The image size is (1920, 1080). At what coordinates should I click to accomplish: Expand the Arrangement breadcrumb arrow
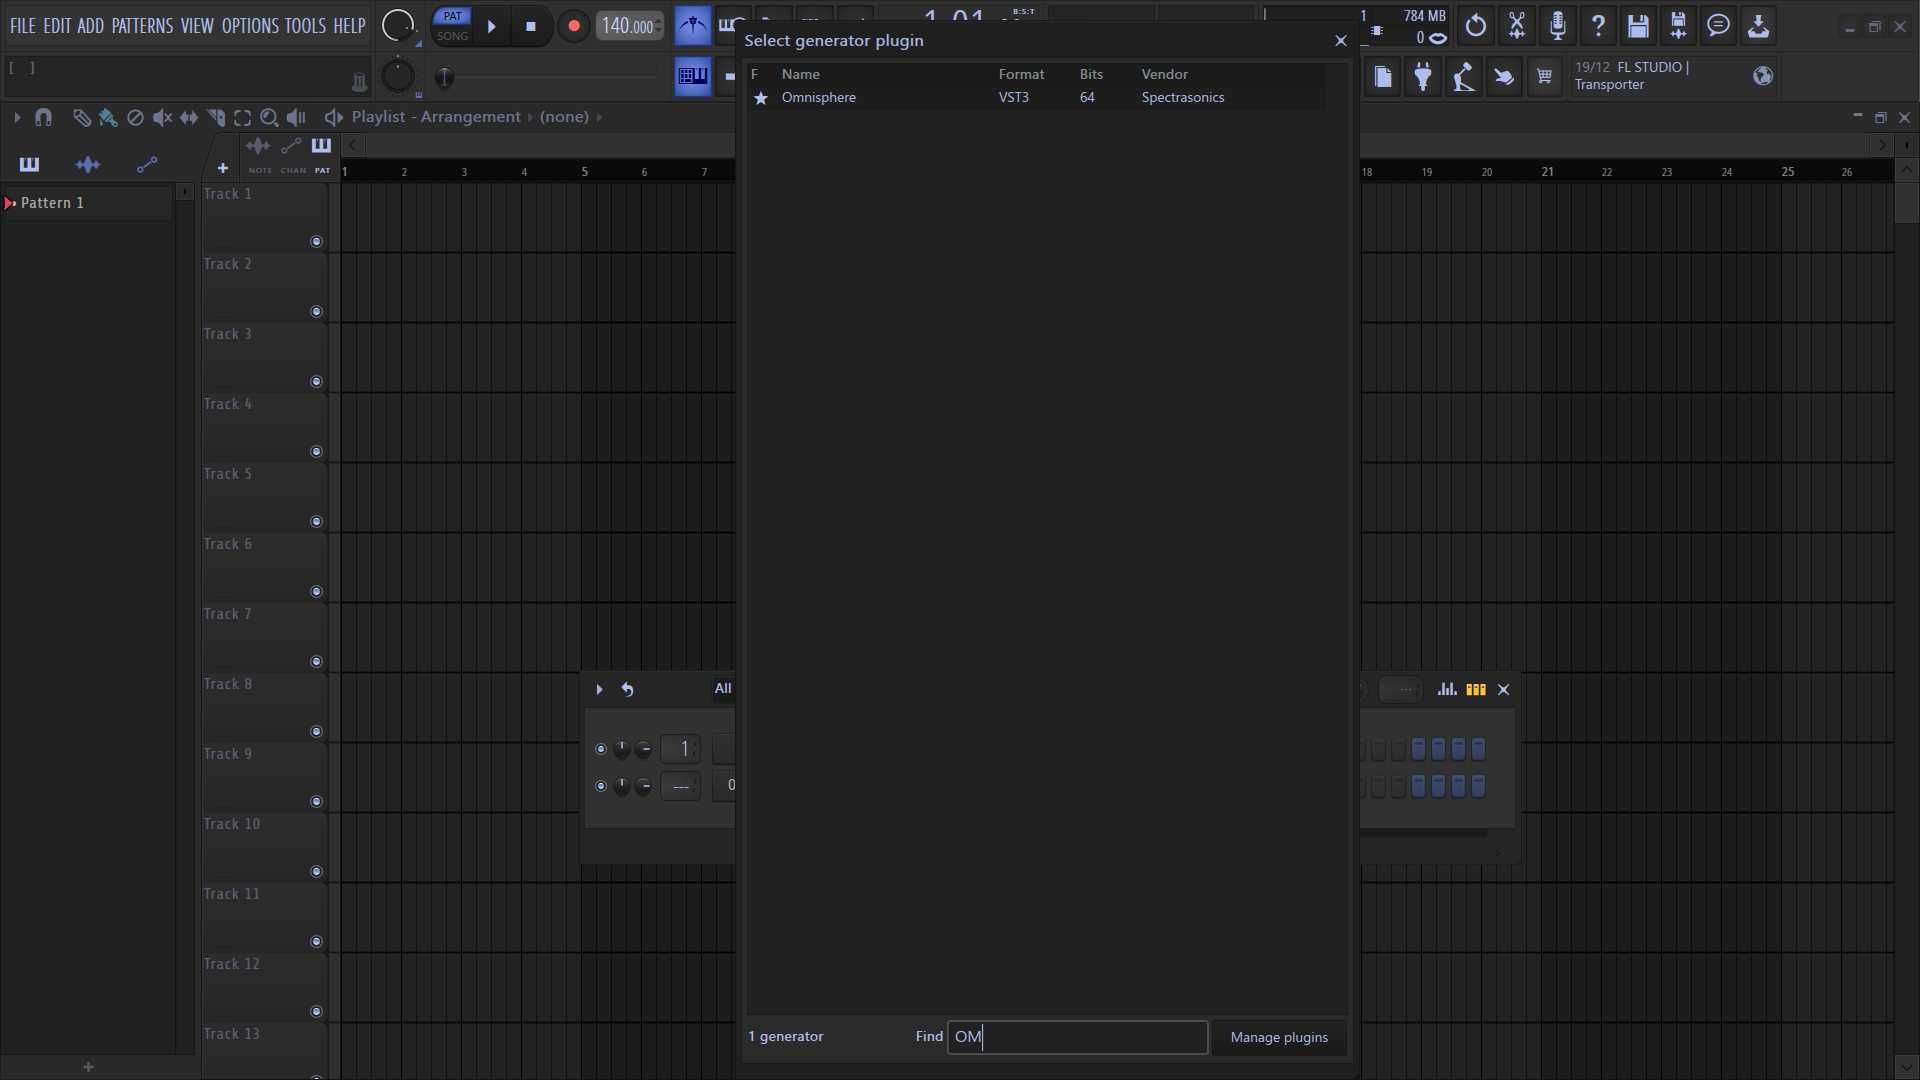pyautogui.click(x=530, y=118)
